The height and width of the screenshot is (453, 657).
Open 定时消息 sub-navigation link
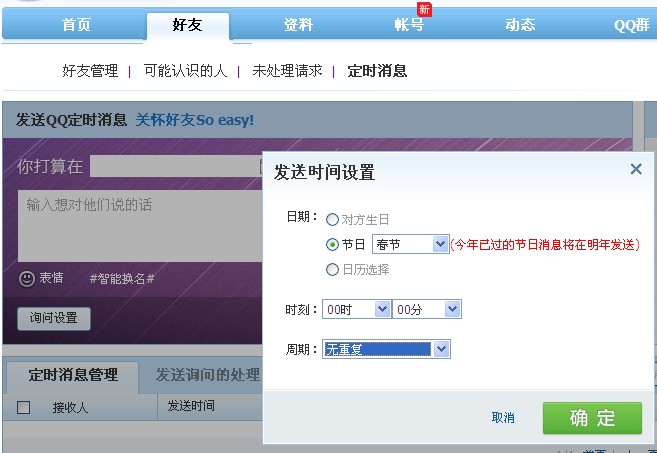click(x=377, y=71)
